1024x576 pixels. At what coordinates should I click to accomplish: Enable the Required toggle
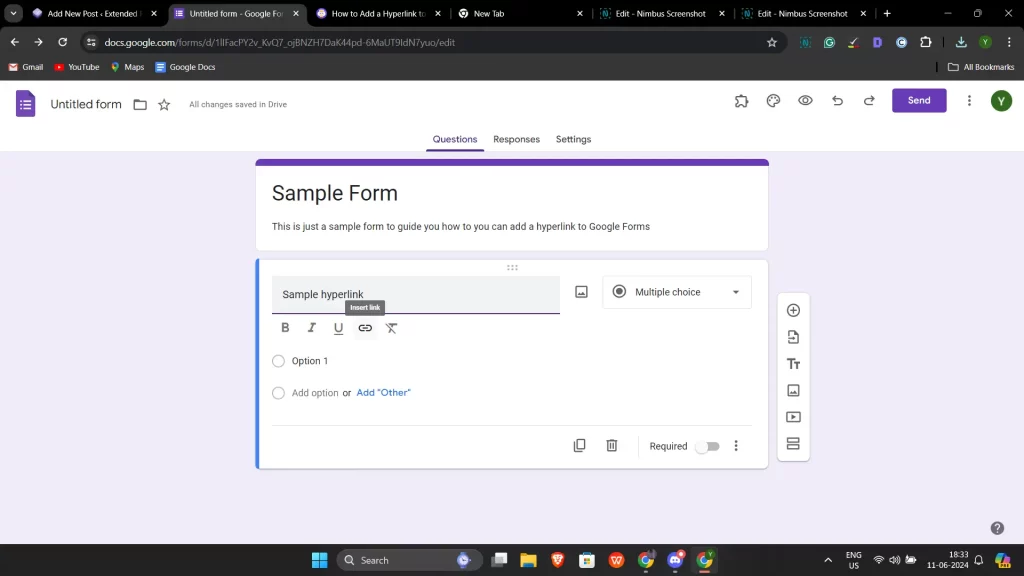point(708,446)
